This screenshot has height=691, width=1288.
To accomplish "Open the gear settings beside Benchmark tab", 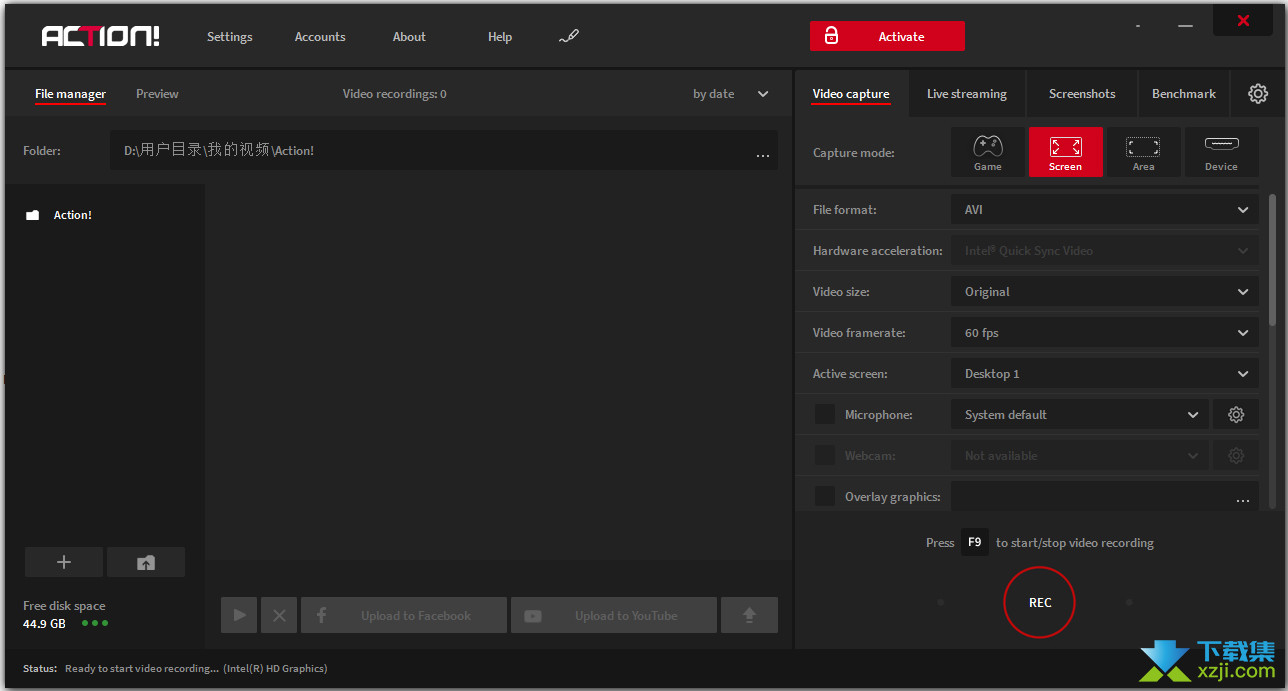I will coord(1258,93).
